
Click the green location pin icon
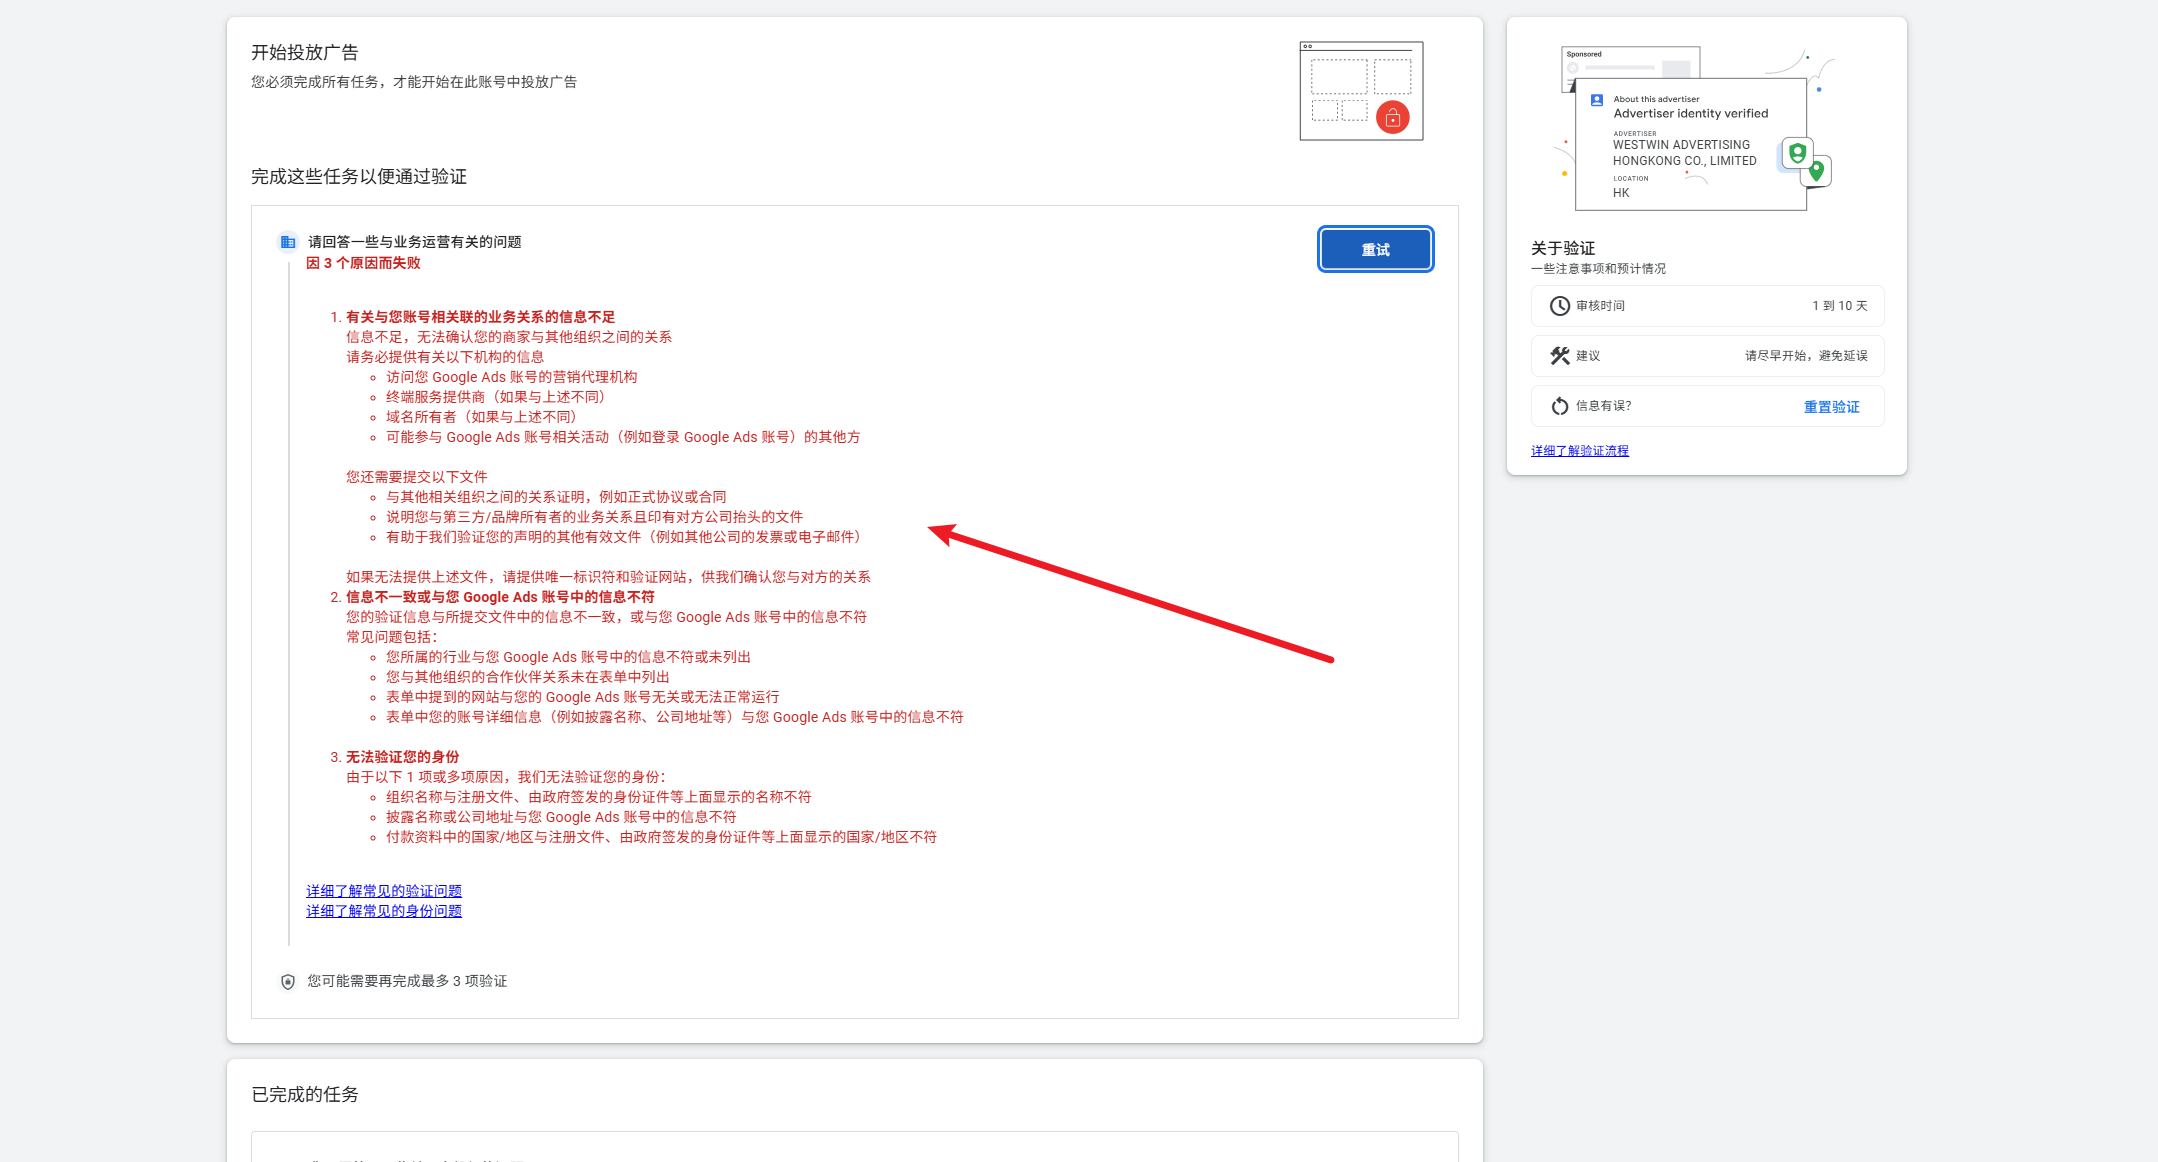point(1816,171)
